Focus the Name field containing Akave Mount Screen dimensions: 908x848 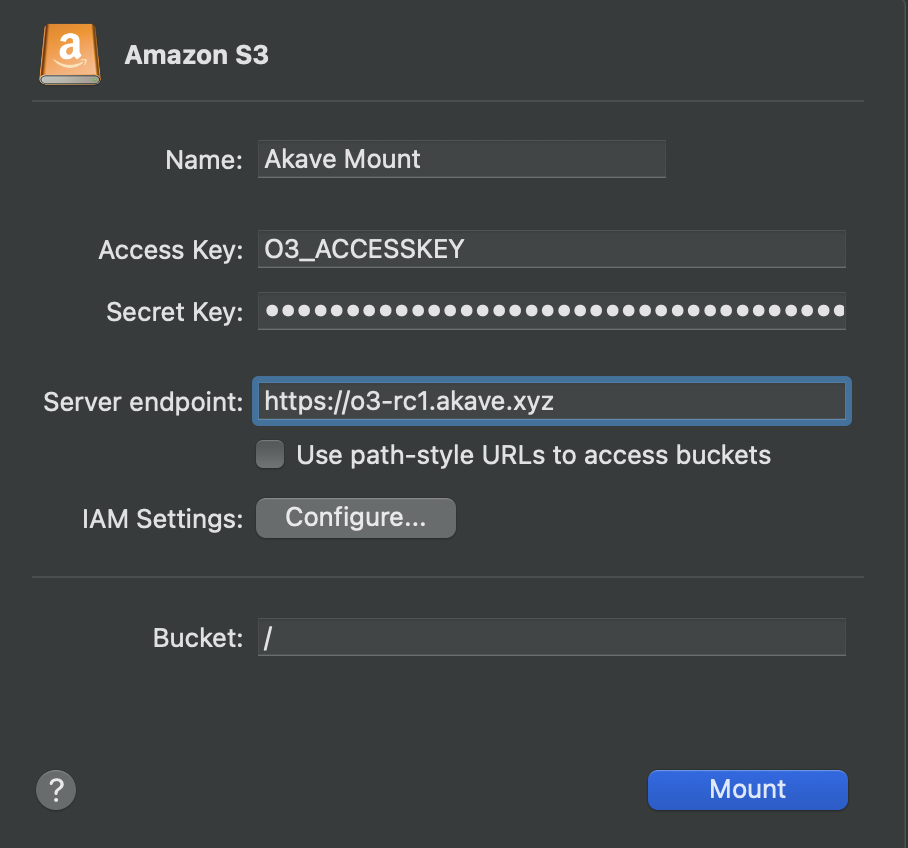pyautogui.click(x=462, y=159)
